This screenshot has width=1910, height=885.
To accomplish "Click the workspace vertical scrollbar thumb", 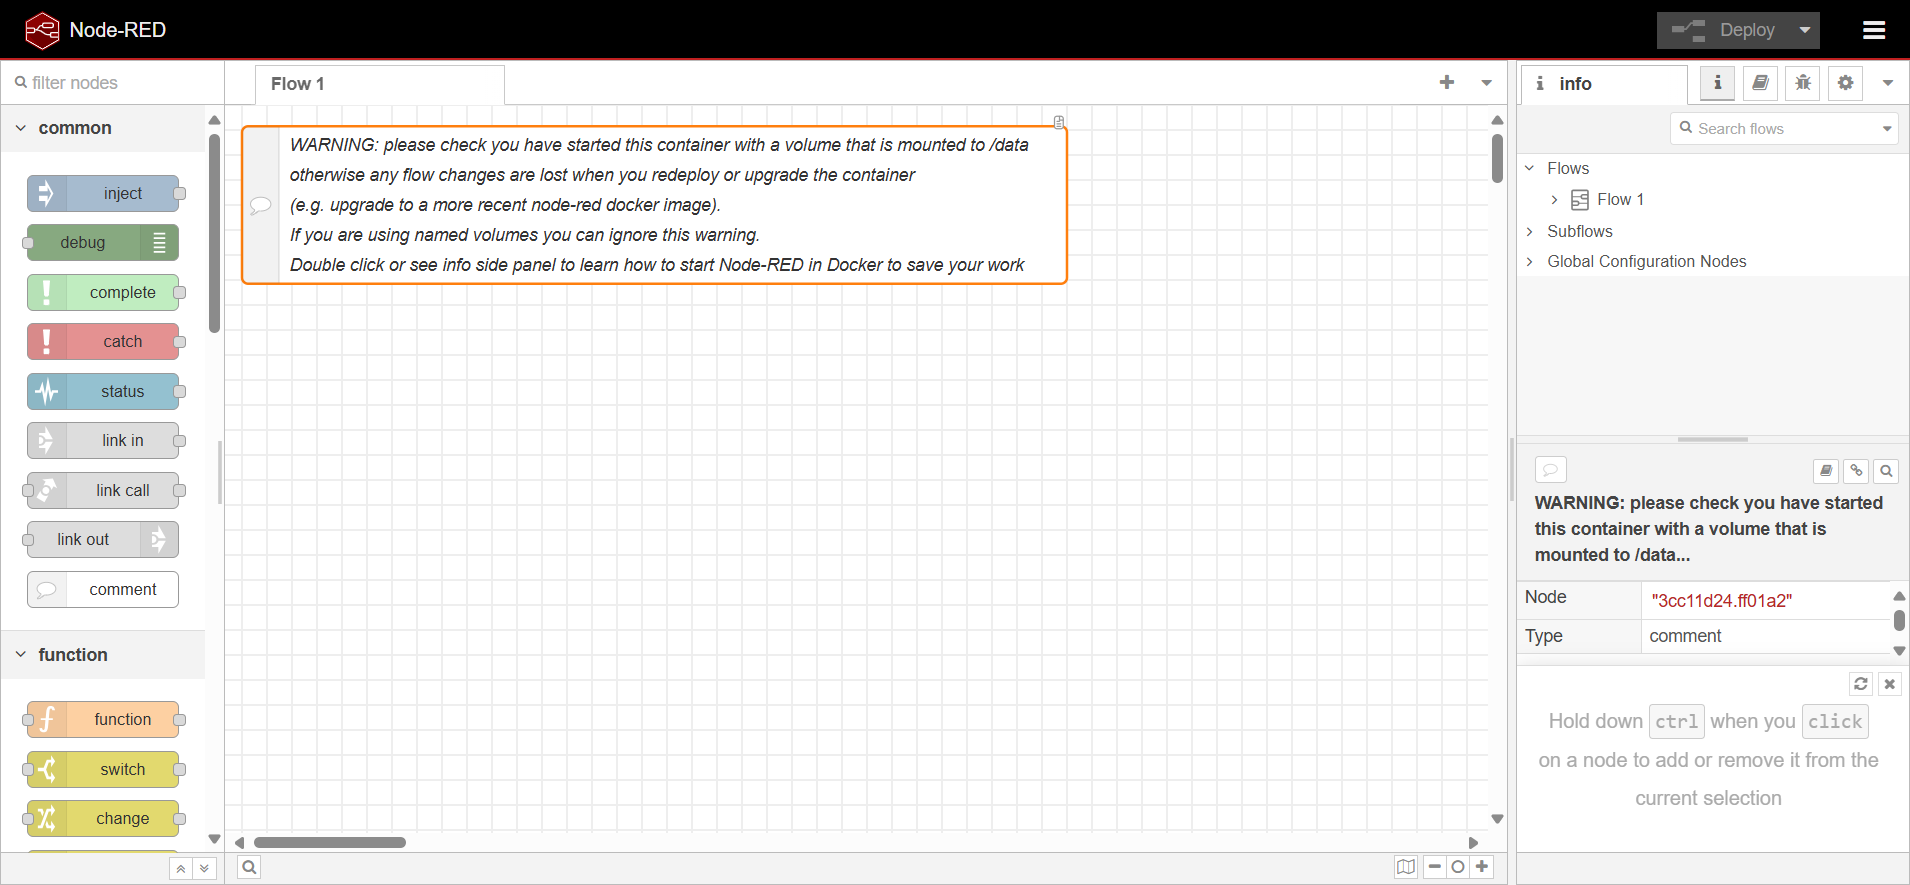I will [x=1497, y=158].
